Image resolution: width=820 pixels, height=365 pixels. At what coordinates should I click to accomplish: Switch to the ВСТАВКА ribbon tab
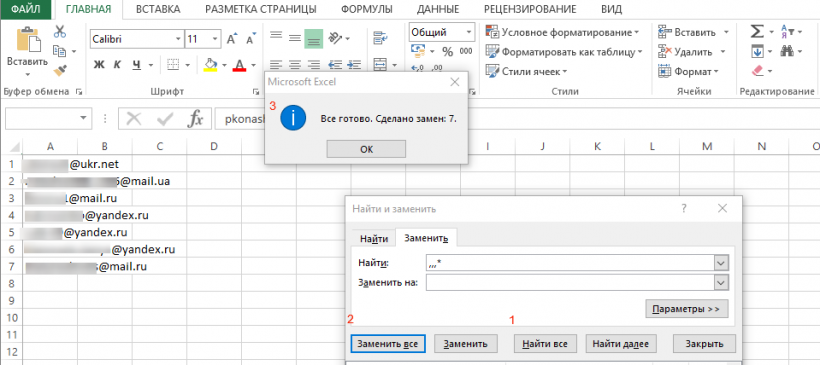[x=157, y=9]
